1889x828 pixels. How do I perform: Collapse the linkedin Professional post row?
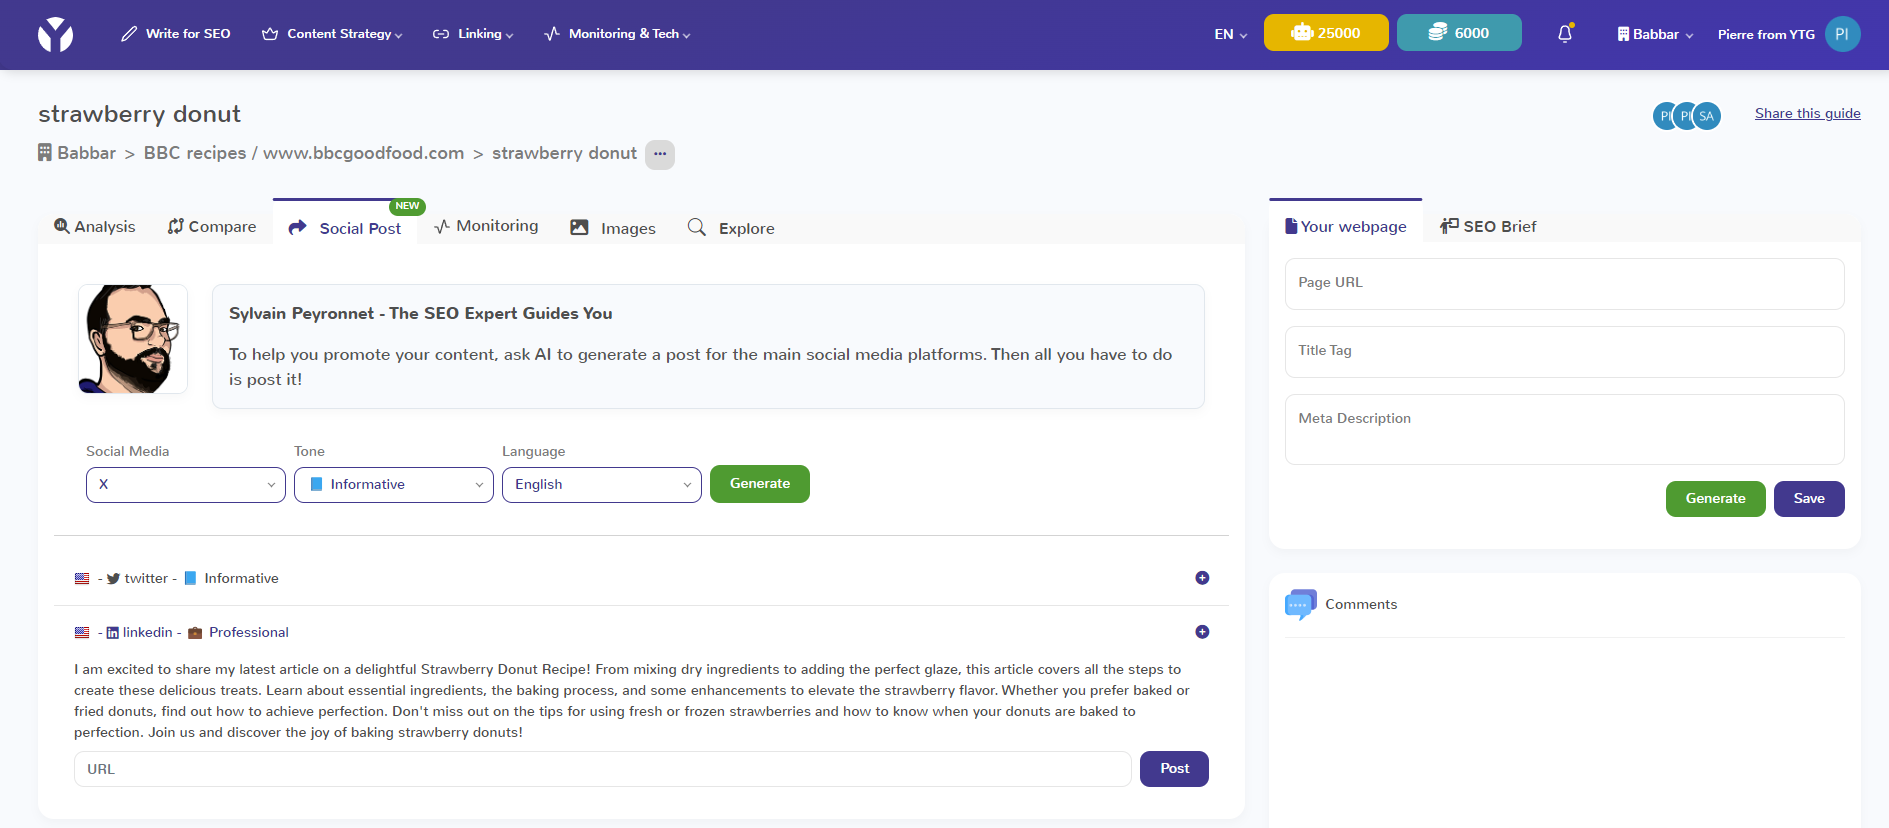click(1202, 632)
